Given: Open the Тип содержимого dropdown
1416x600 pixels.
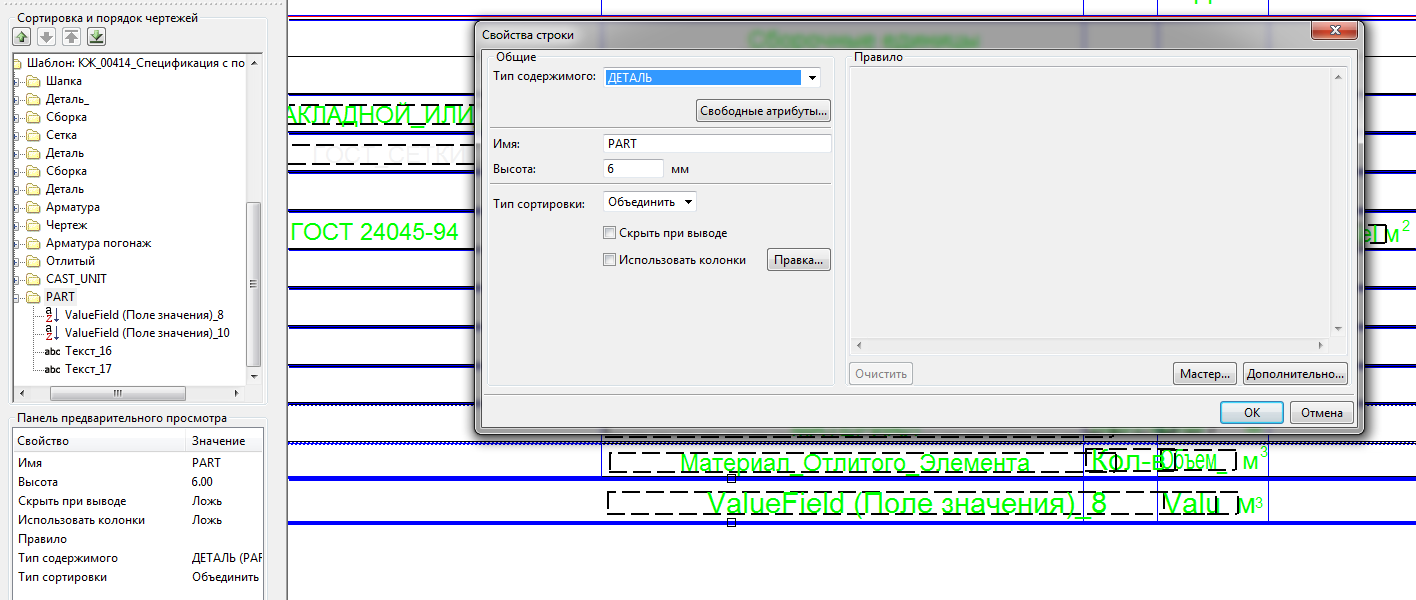Looking at the screenshot, I should tap(812, 78).
